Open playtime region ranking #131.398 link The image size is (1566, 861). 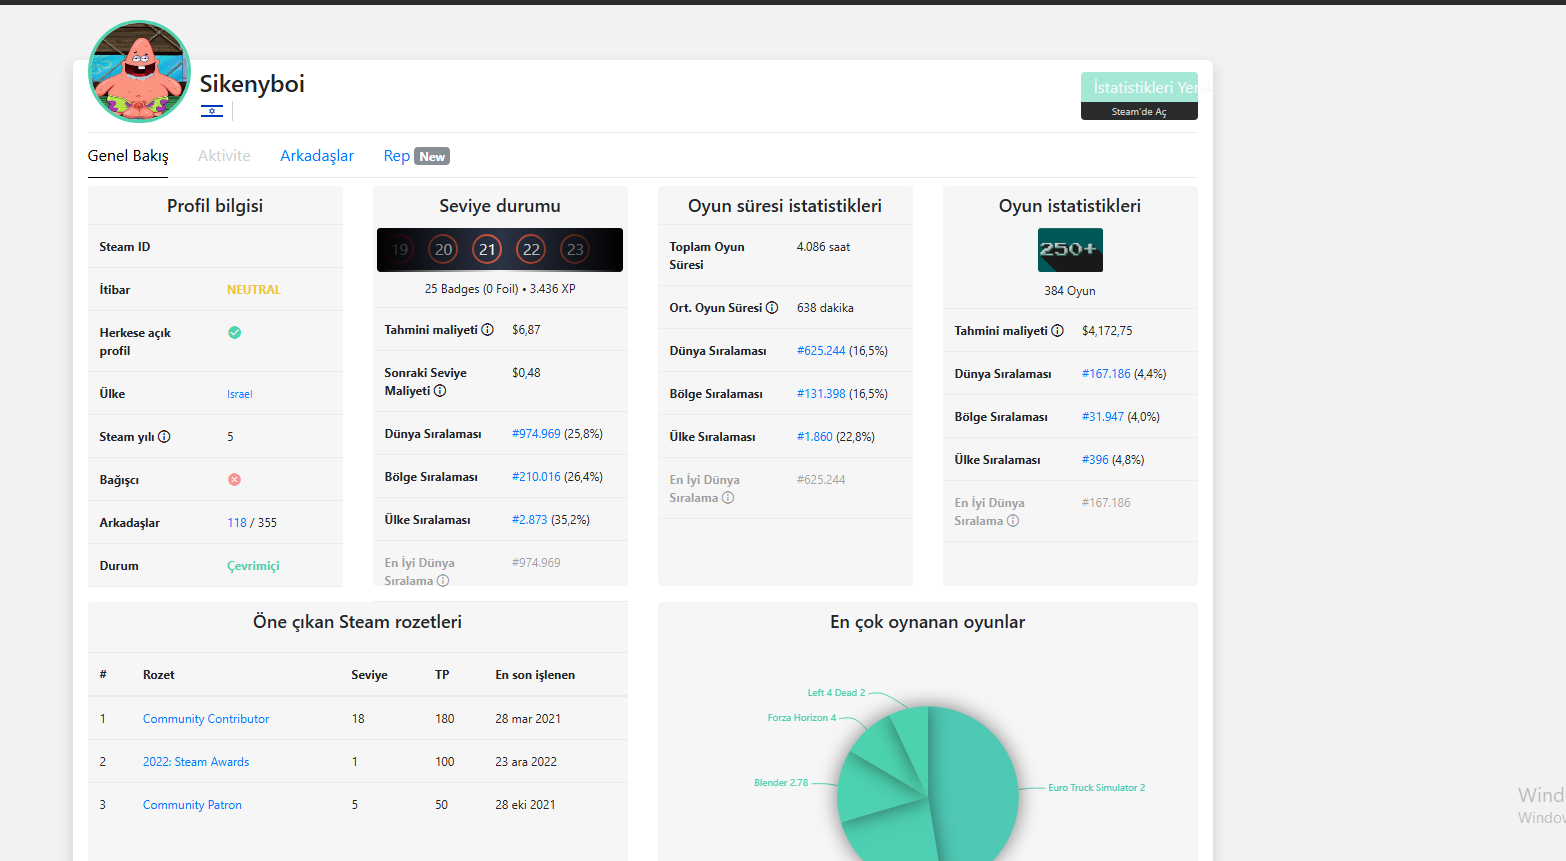point(821,394)
